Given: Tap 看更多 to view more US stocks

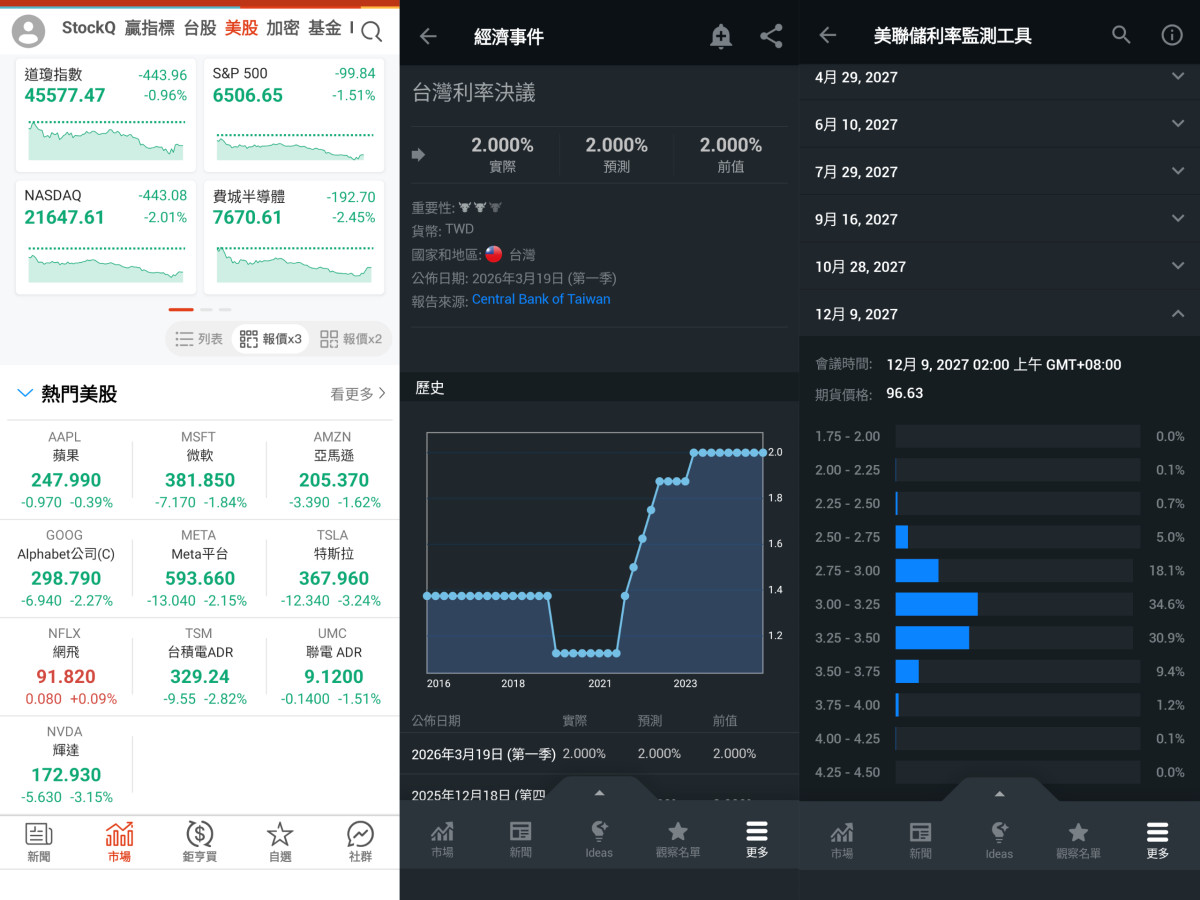Looking at the screenshot, I should (x=357, y=394).
